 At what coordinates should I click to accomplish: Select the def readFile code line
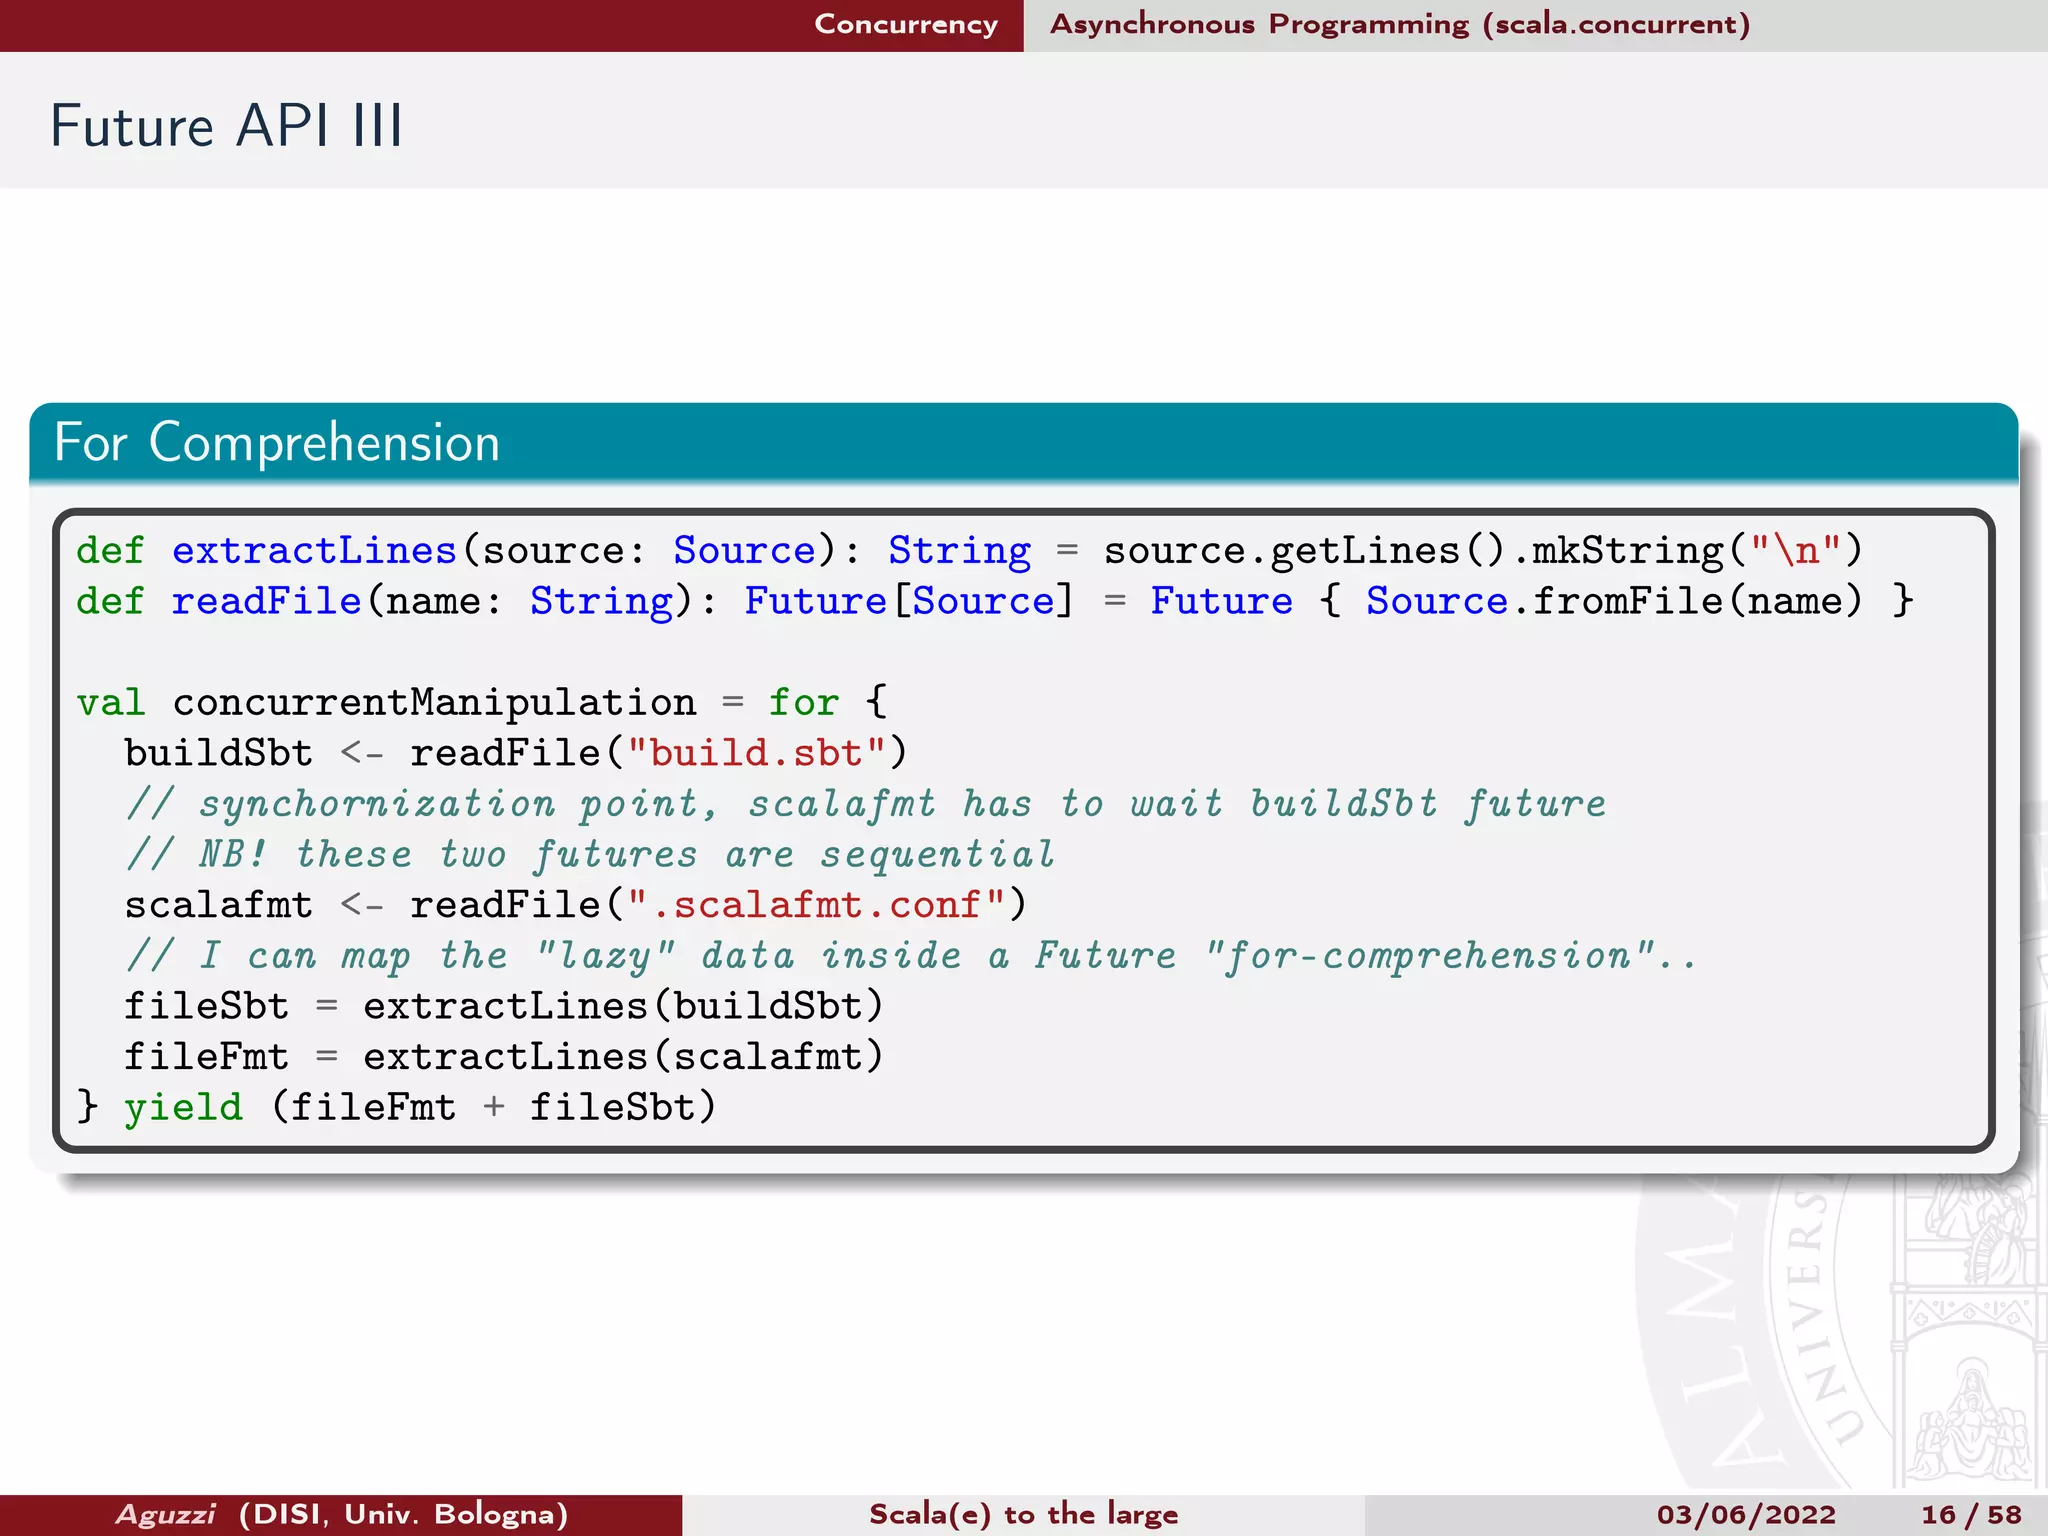(995, 601)
